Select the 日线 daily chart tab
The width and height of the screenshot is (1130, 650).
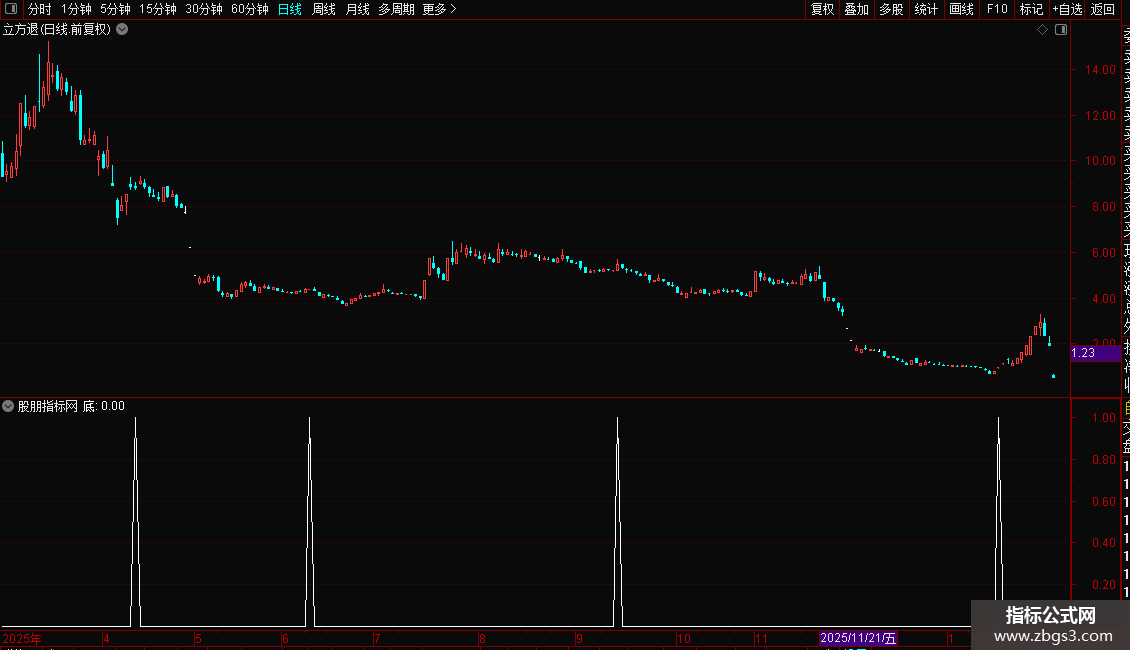tap(290, 9)
